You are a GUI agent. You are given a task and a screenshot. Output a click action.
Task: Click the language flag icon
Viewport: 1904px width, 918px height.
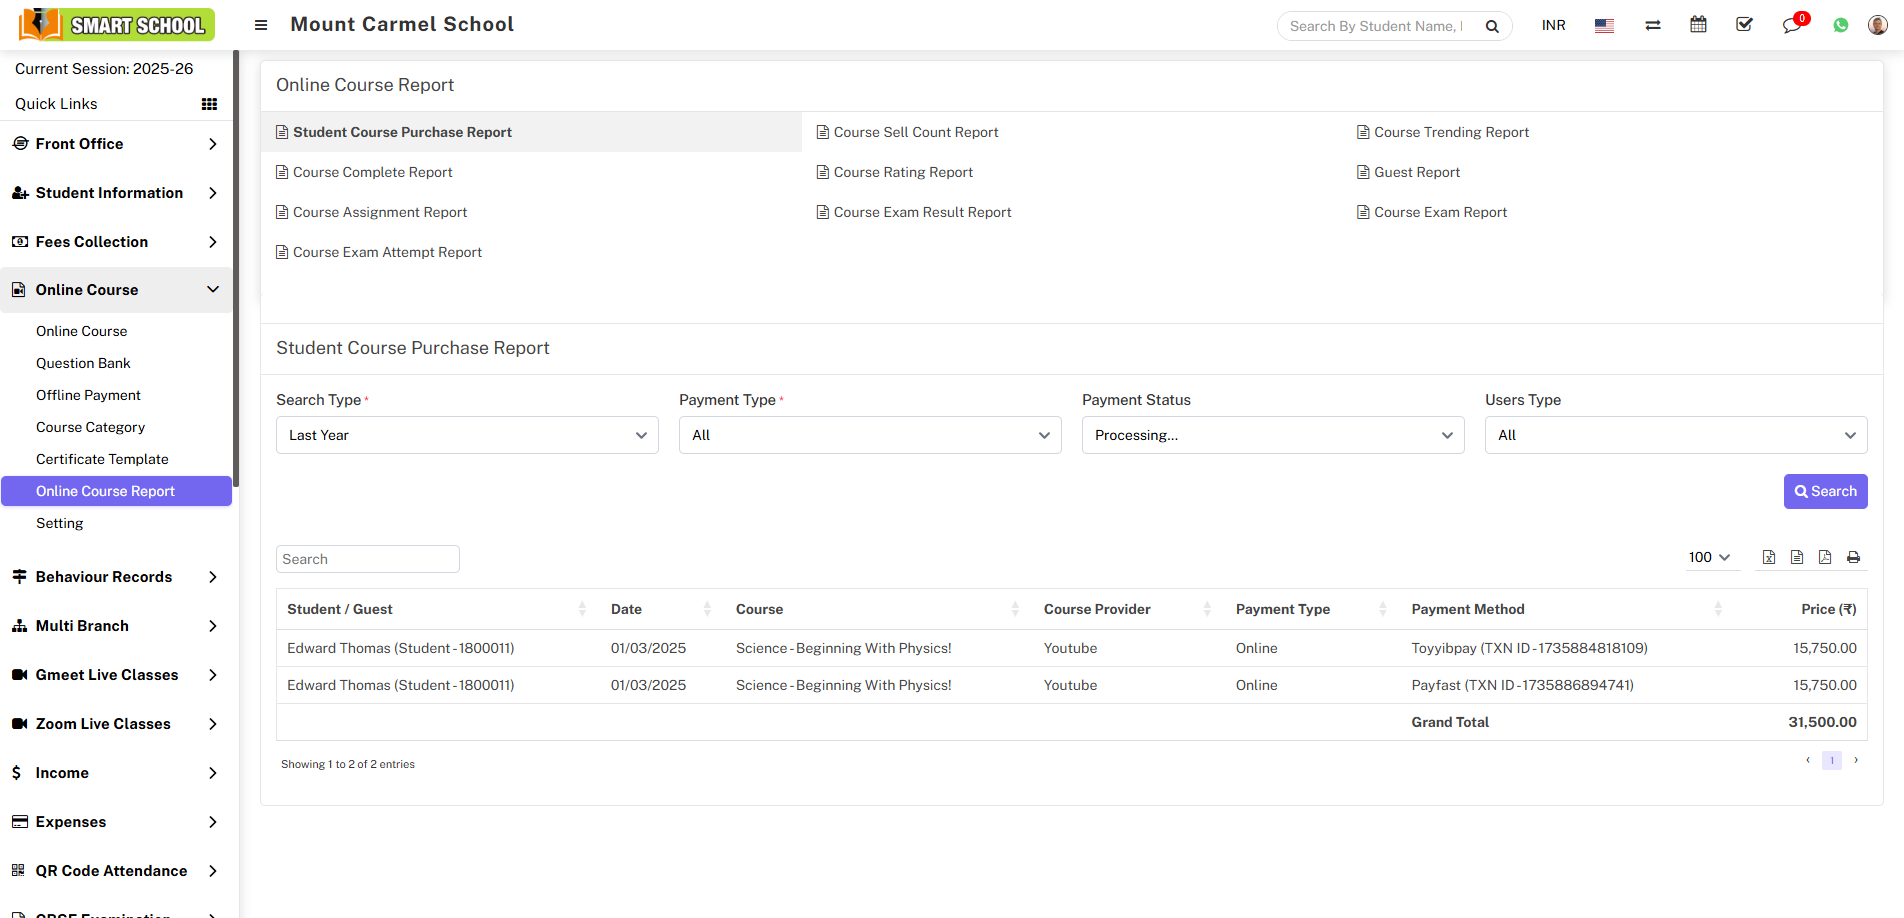point(1604,25)
